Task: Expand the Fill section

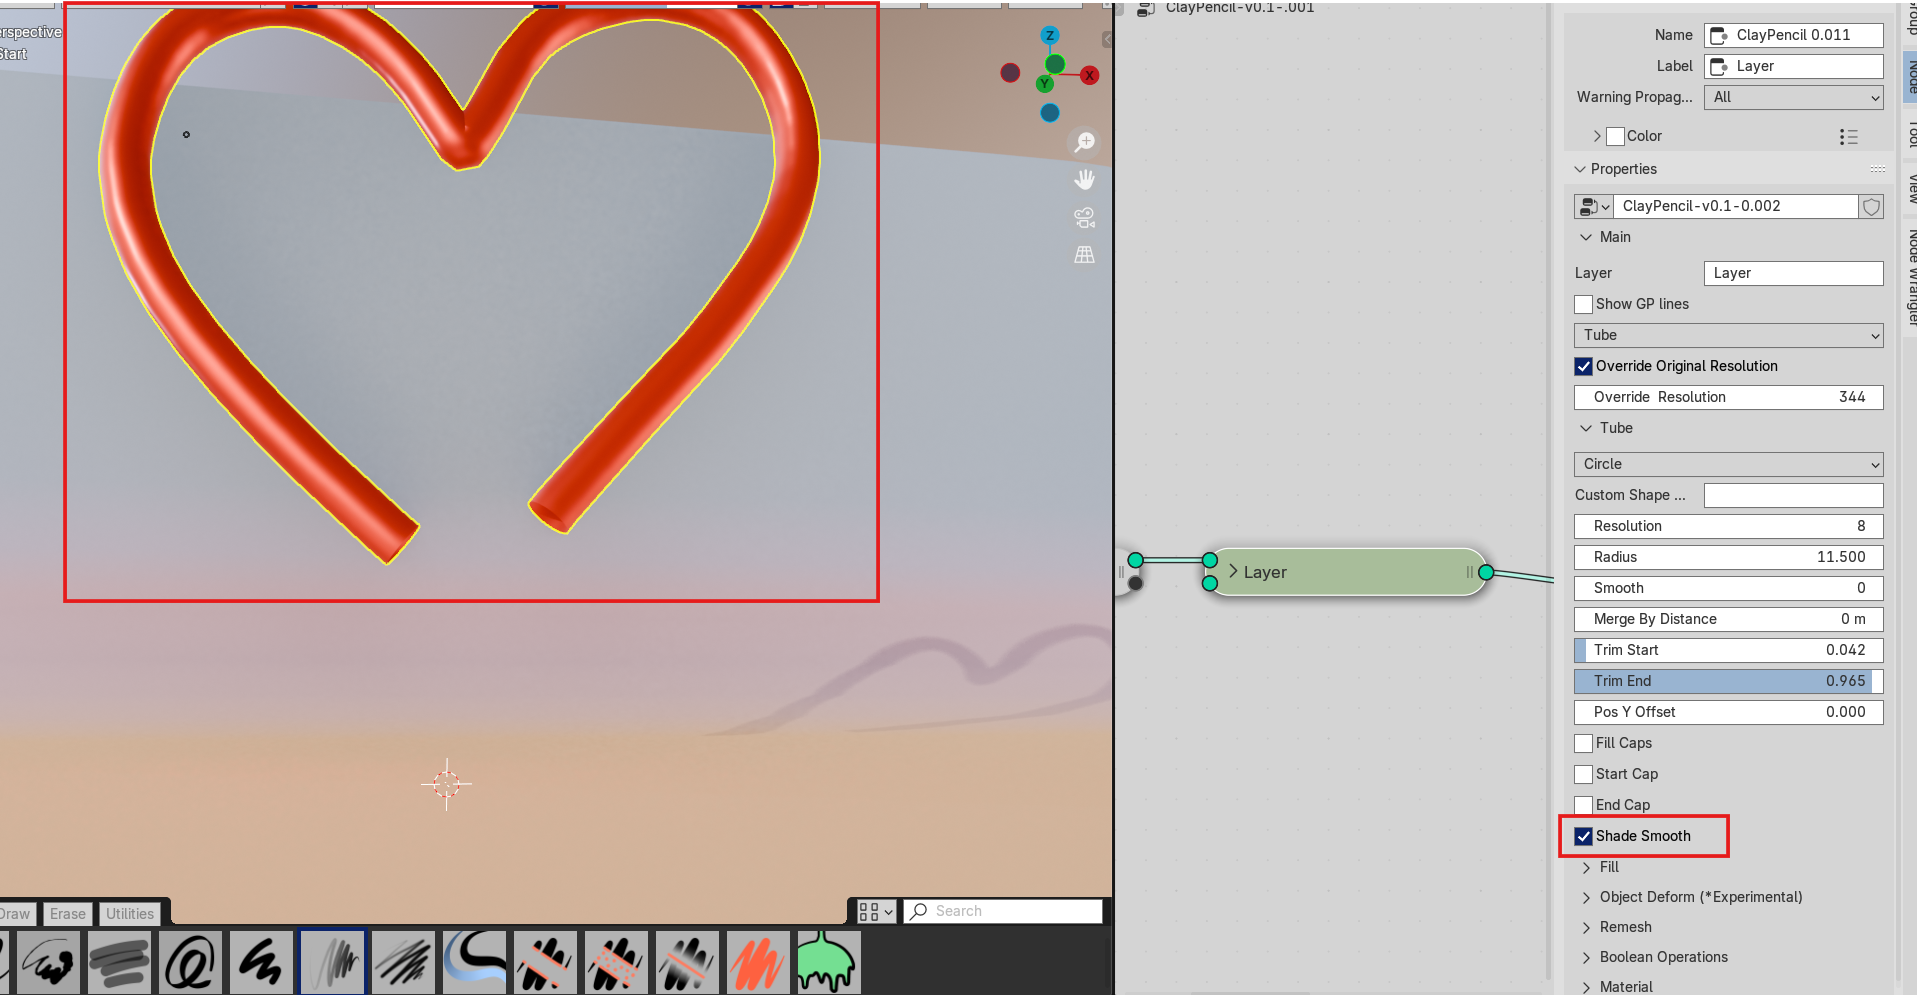Action: pos(1586,867)
